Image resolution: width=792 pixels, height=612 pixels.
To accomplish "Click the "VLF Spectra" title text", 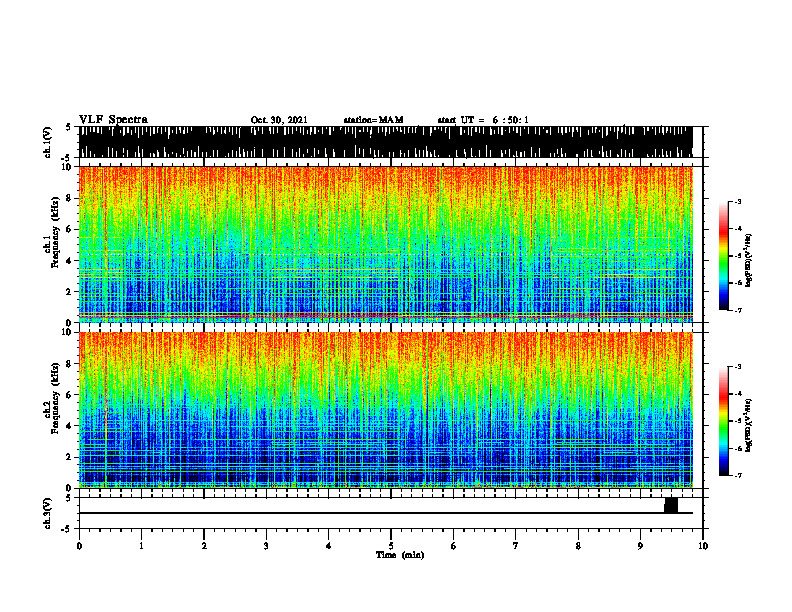I will (x=113, y=120).
